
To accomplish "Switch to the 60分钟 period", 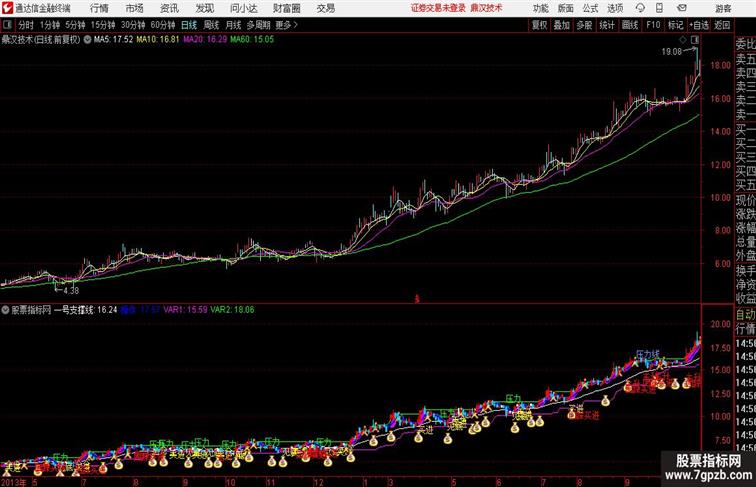I will (163, 25).
